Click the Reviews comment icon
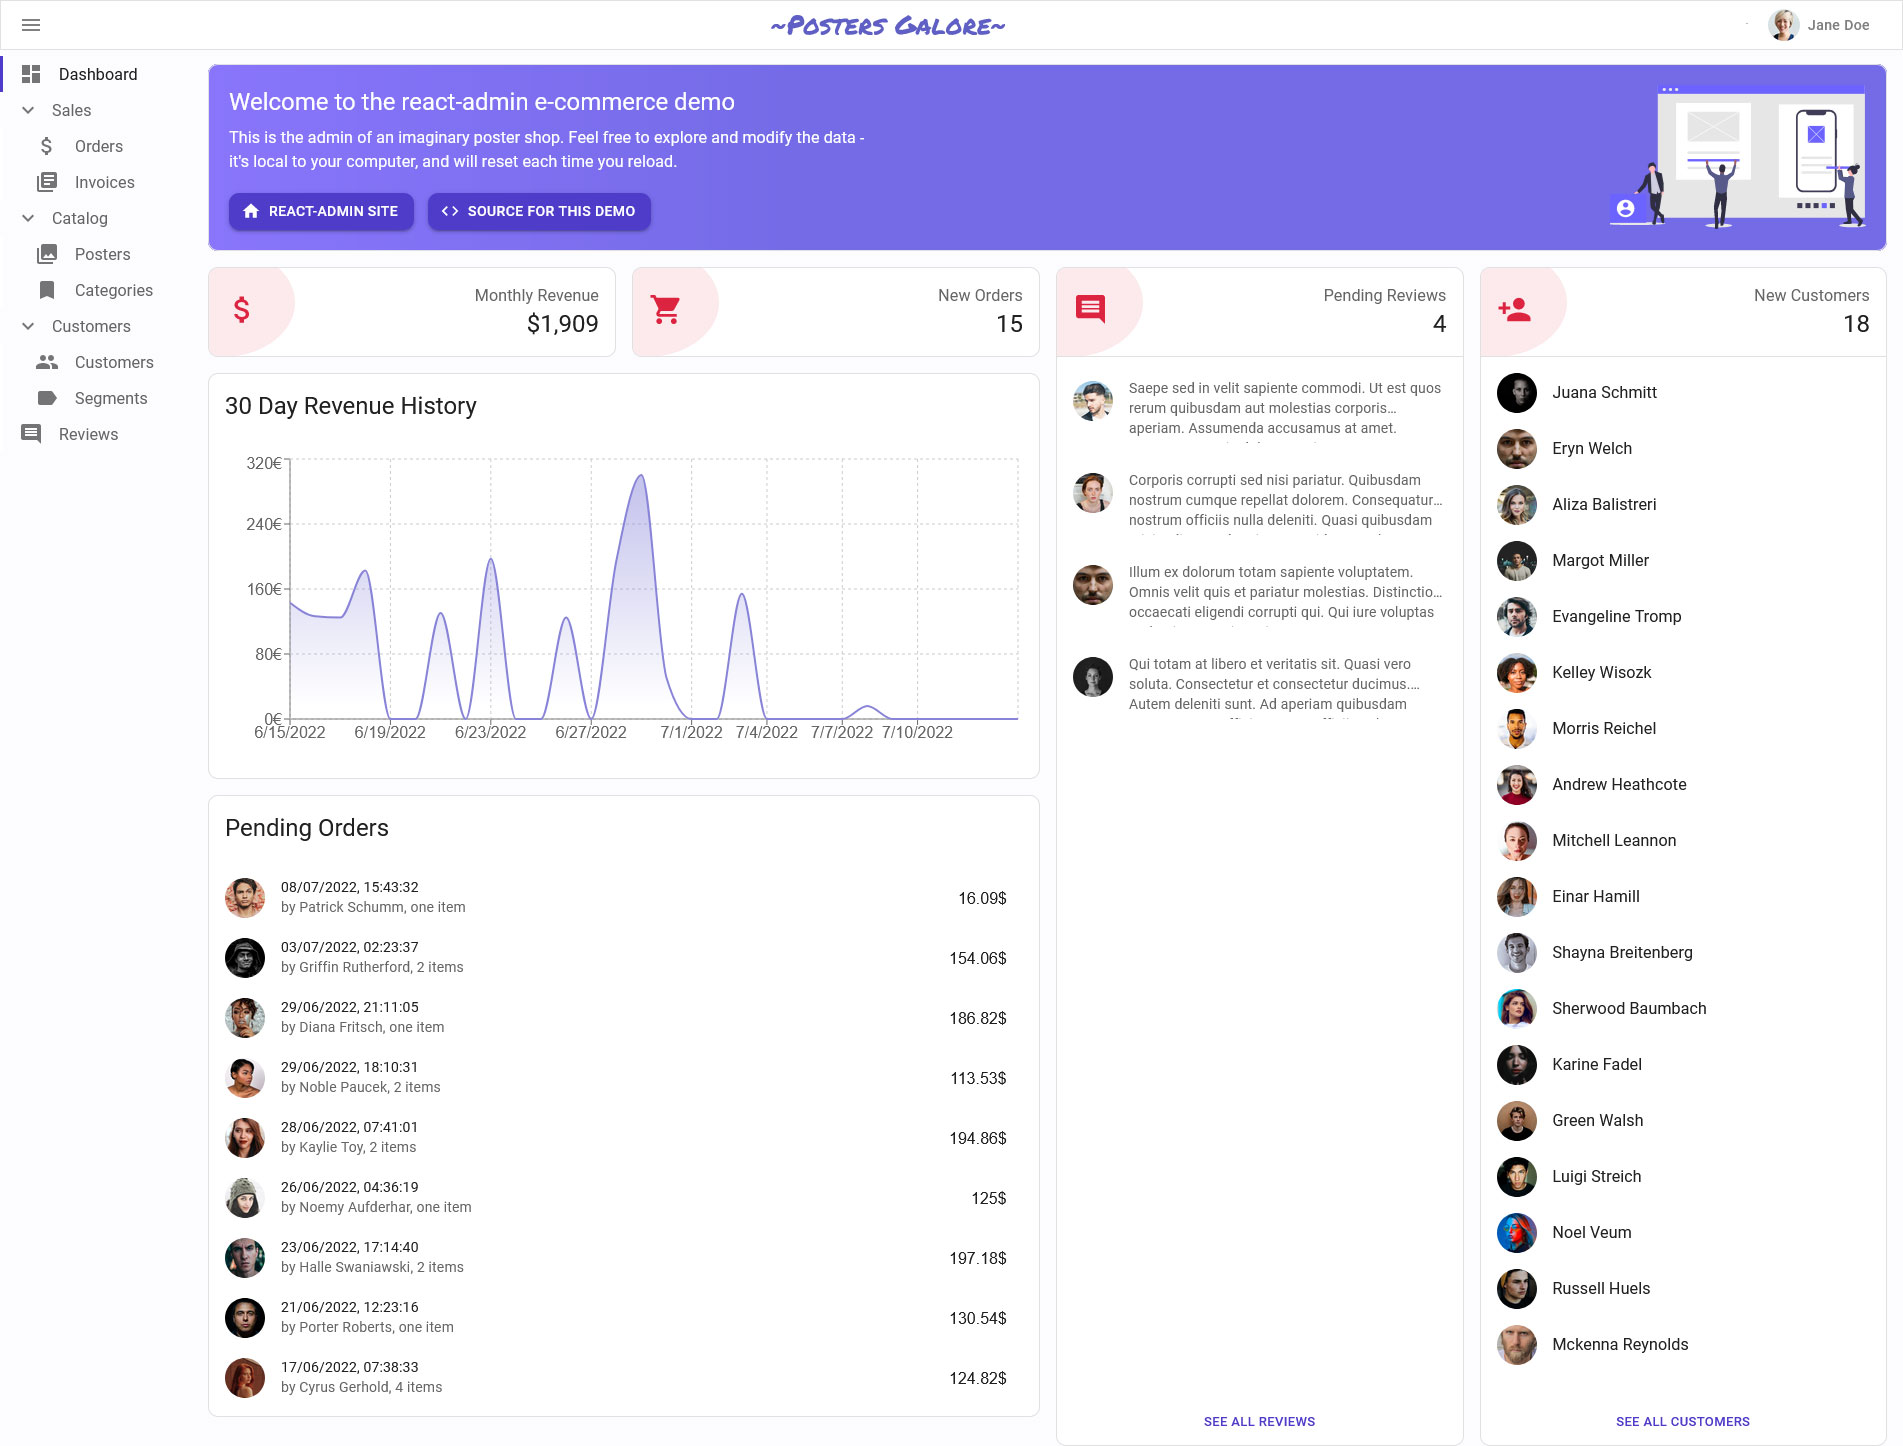Image resolution: width=1903 pixels, height=1446 pixels. [30, 434]
